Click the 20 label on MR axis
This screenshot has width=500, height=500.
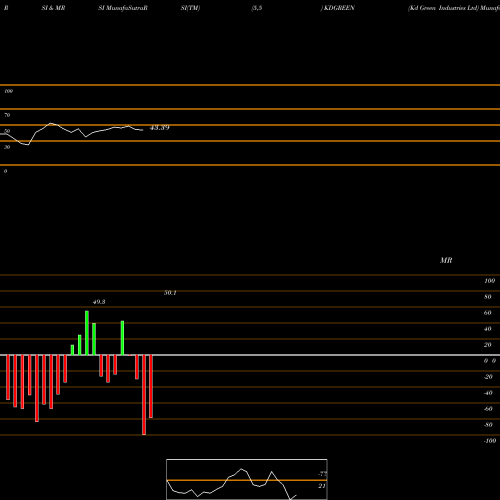click(488, 345)
